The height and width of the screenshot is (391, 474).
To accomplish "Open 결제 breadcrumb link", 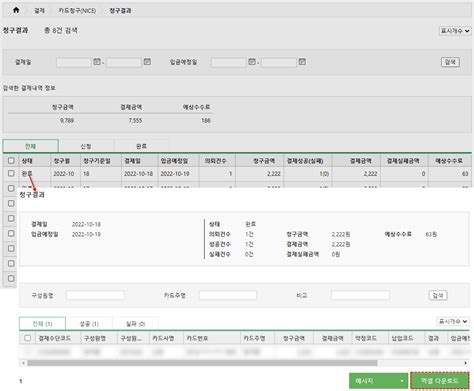I will pyautogui.click(x=39, y=11).
